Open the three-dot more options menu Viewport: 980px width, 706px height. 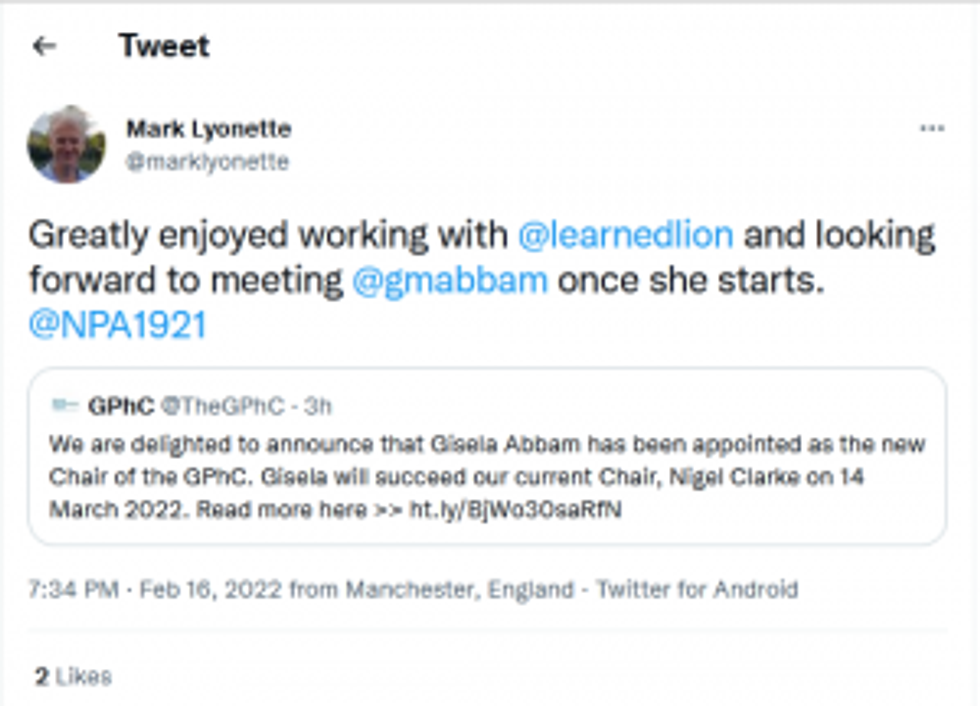click(932, 129)
